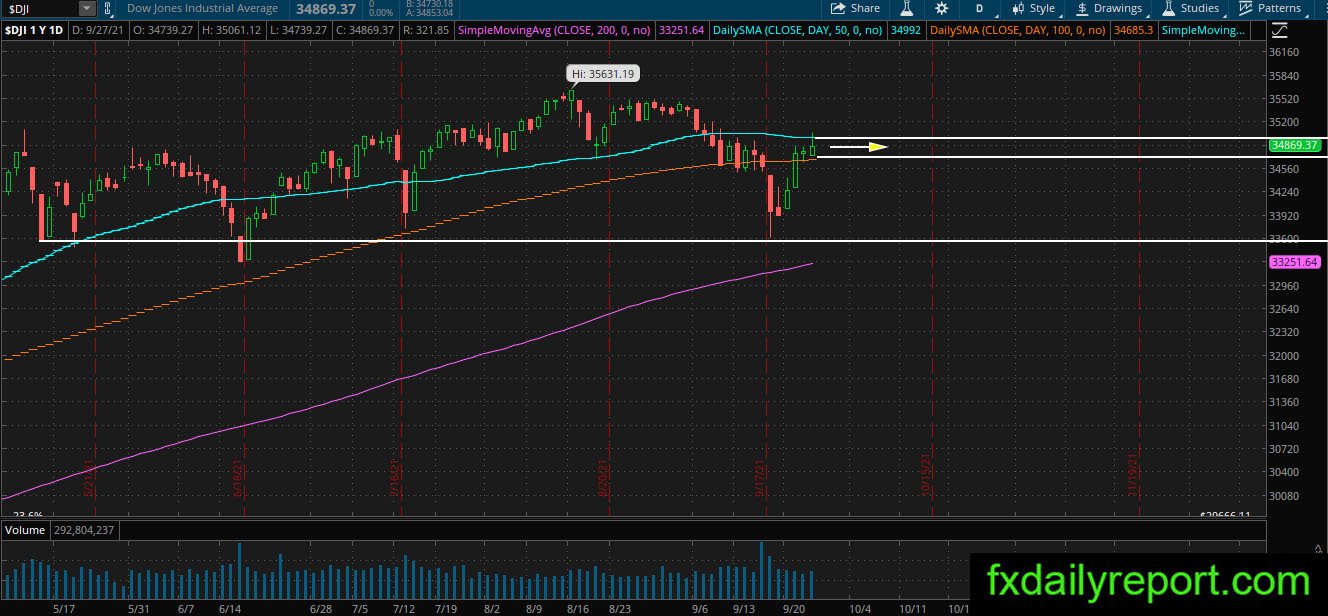Open the D timeframe dropdown
This screenshot has width=1328, height=616.
980,8
